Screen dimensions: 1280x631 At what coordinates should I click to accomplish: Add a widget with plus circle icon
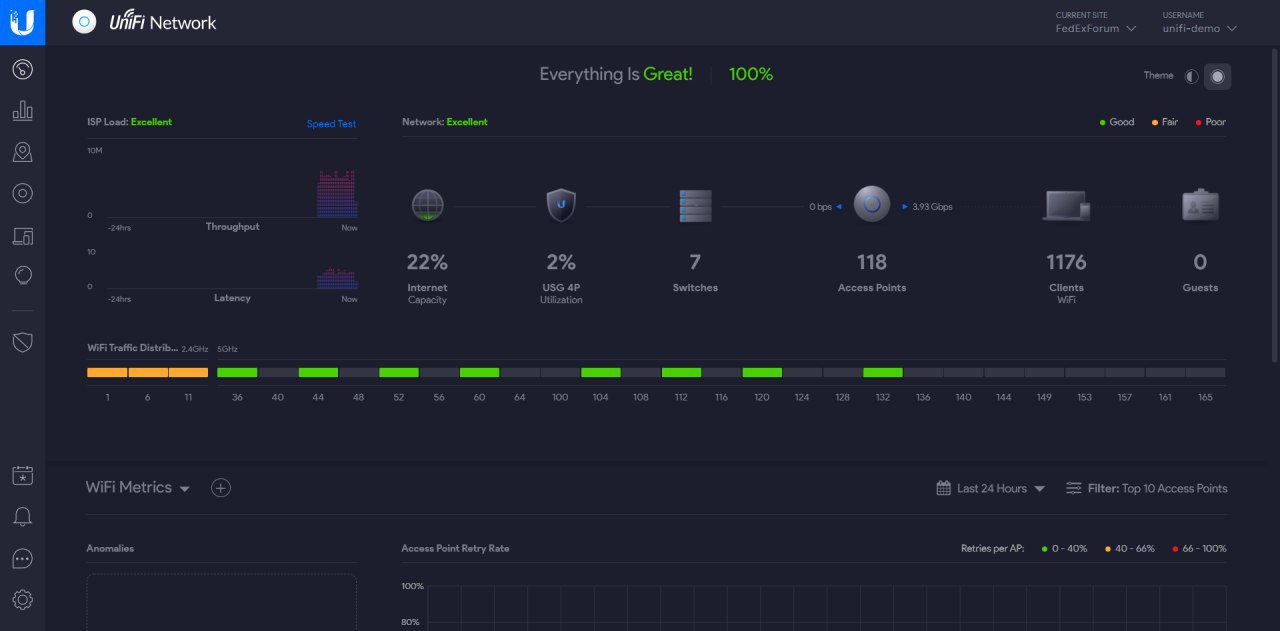click(x=221, y=488)
